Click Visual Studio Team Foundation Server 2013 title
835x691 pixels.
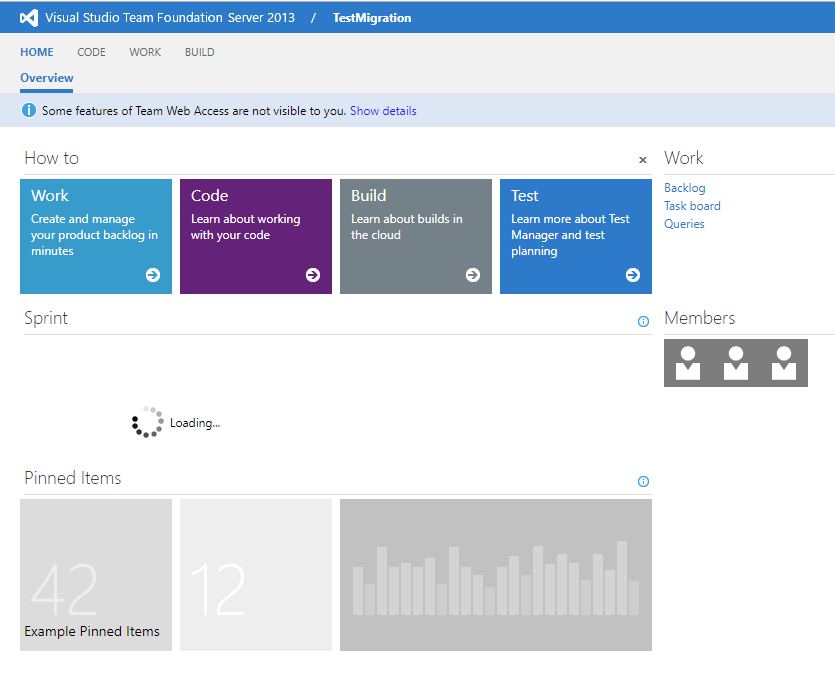[x=170, y=18]
